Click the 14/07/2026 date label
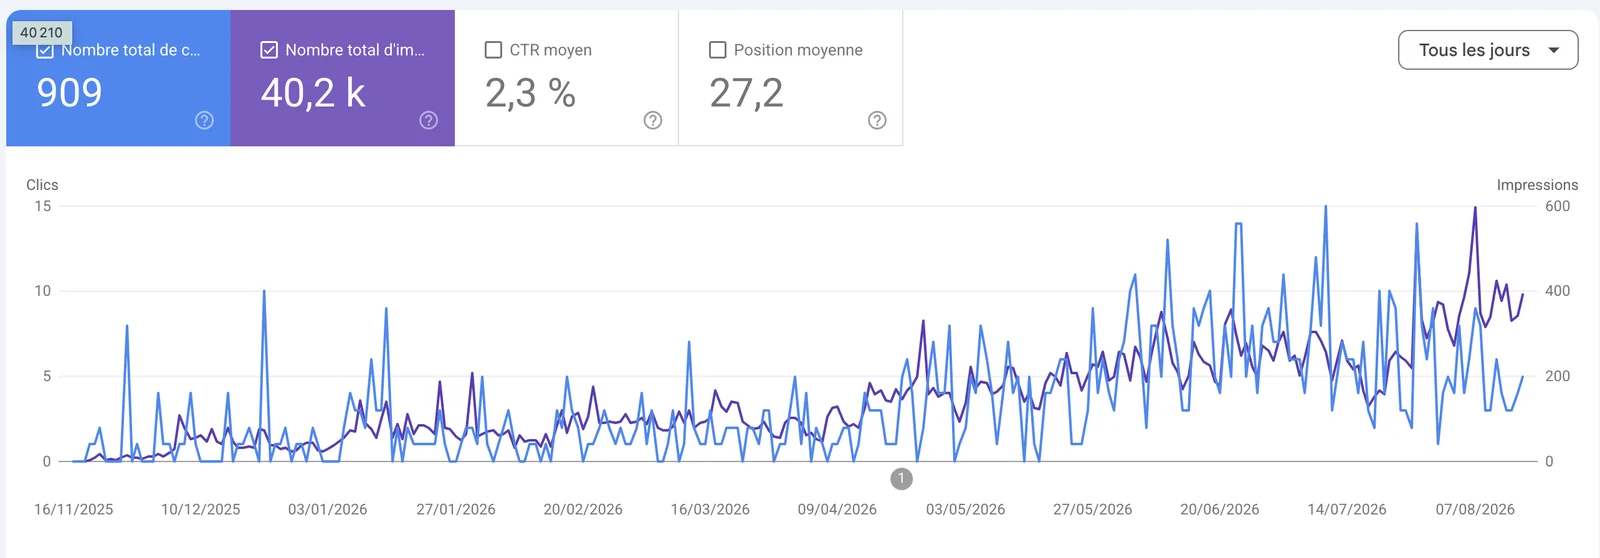This screenshot has height=558, width=1600. (1347, 509)
